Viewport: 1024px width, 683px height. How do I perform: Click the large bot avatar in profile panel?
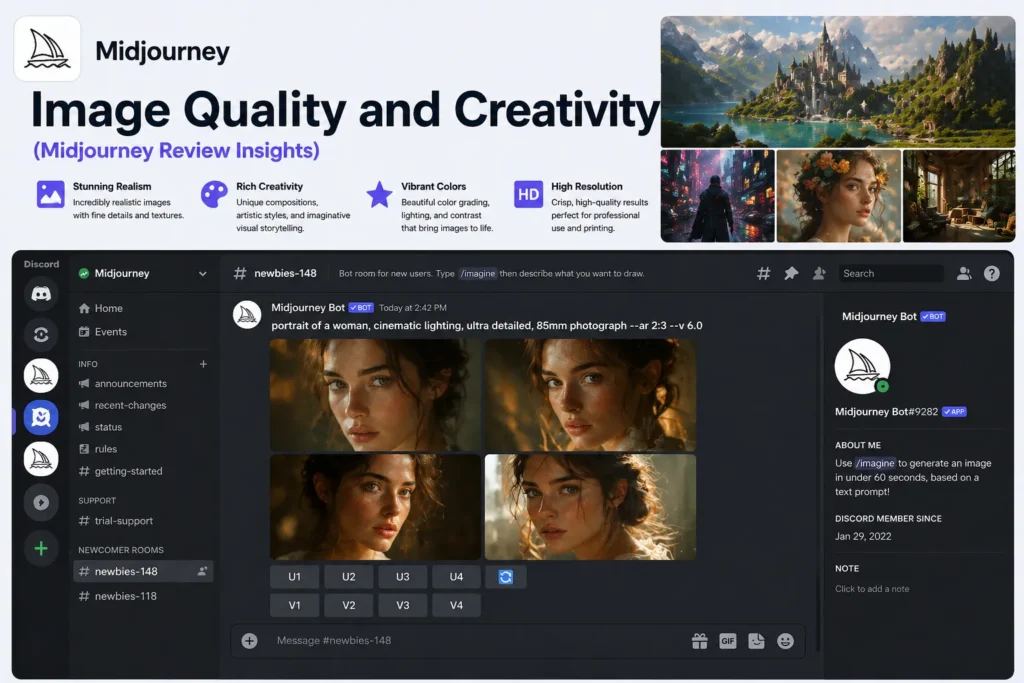click(862, 366)
